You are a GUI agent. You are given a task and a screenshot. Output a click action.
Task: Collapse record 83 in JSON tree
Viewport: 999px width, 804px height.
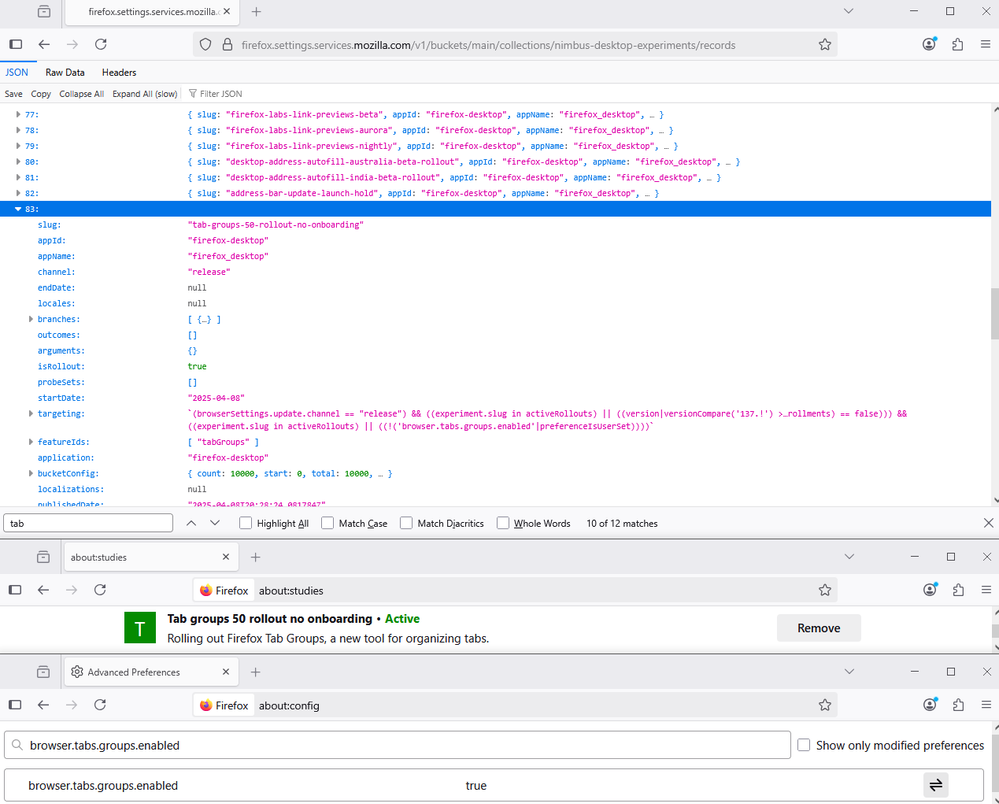tap(18, 209)
